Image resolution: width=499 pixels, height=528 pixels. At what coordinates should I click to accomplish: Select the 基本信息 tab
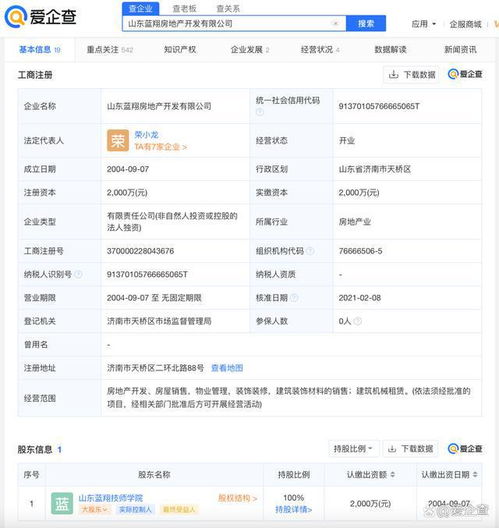pyautogui.click(x=40, y=50)
